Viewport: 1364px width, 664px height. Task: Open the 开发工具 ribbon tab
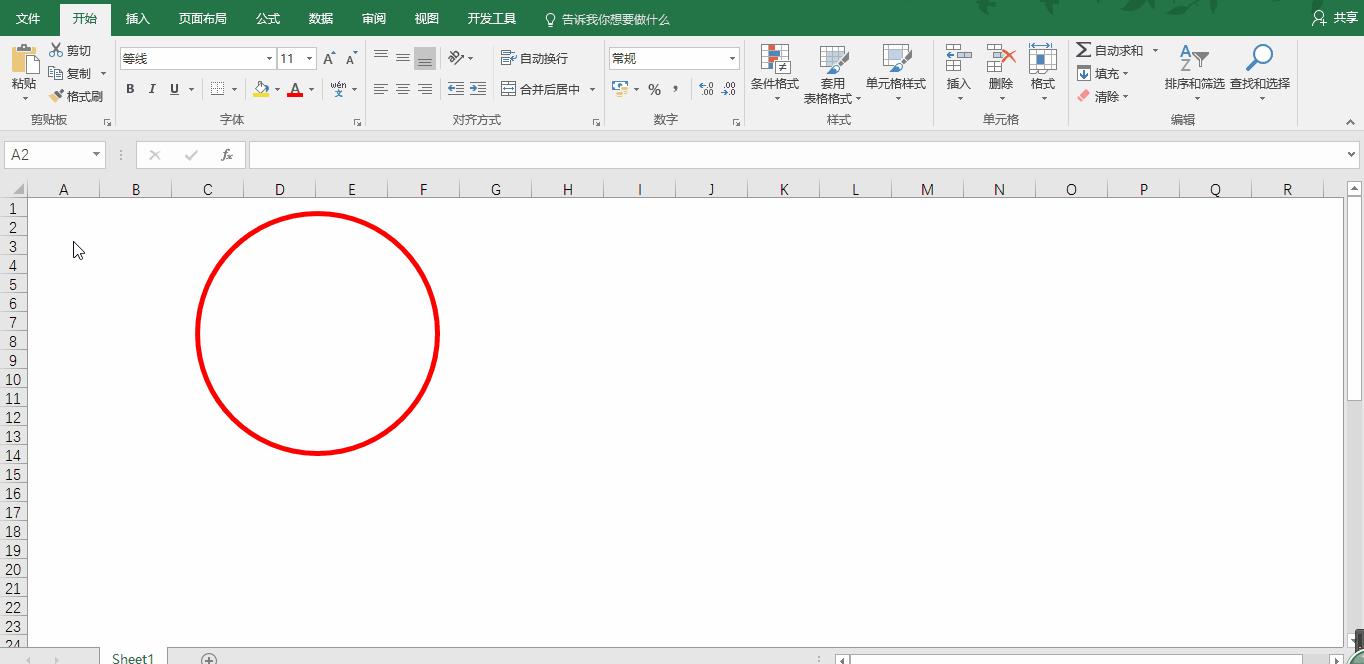[x=491, y=17]
